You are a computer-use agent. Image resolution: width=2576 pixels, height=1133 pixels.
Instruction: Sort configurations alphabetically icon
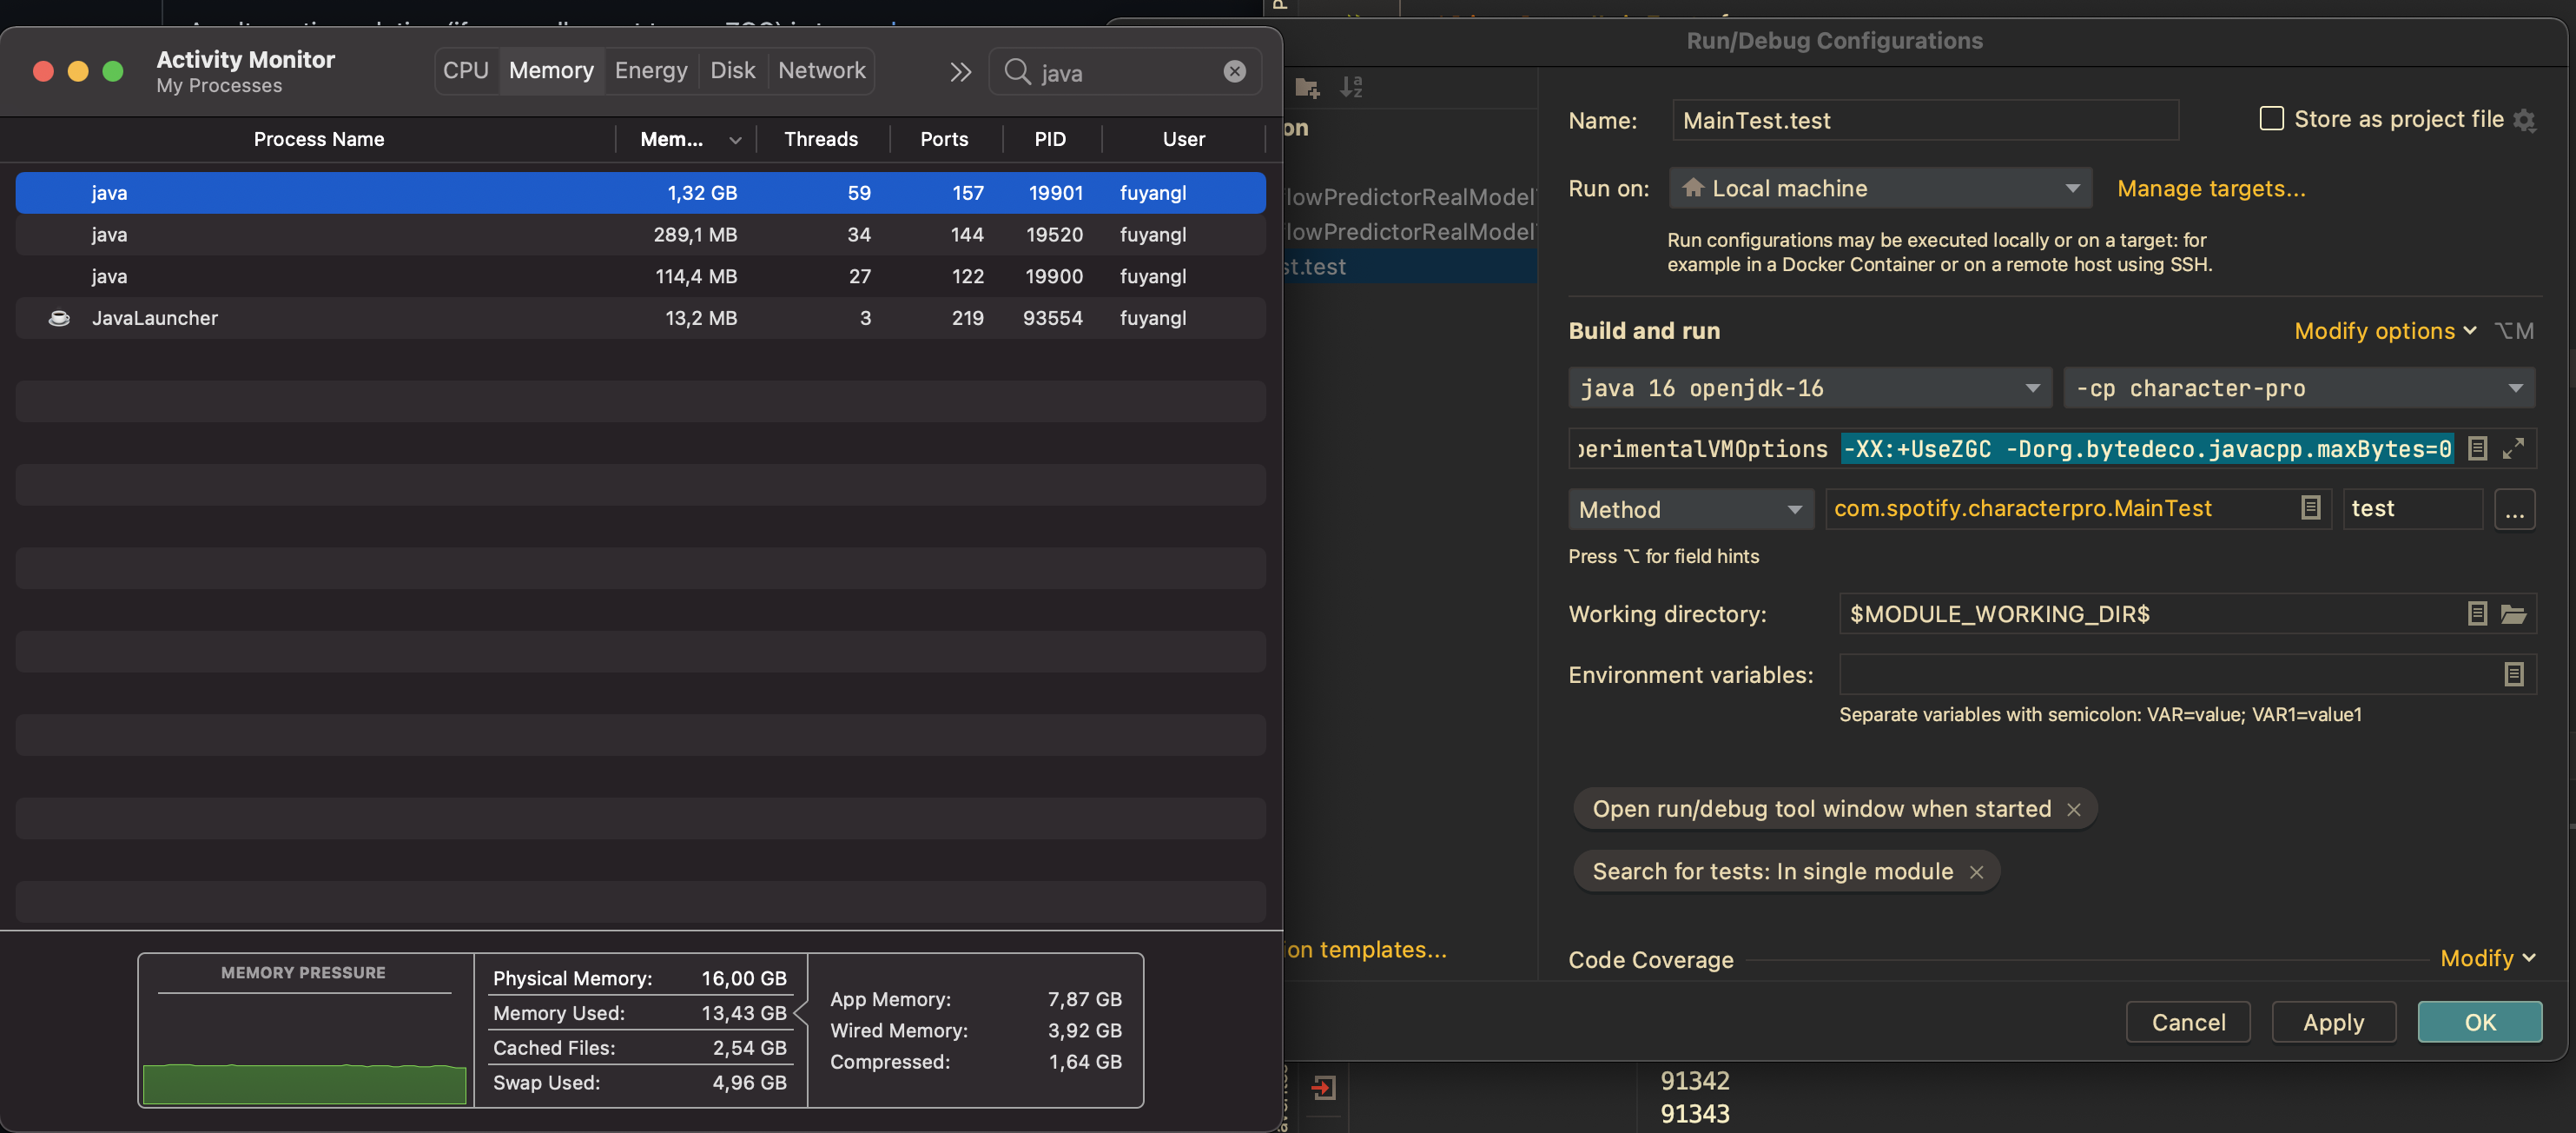coord(1351,88)
